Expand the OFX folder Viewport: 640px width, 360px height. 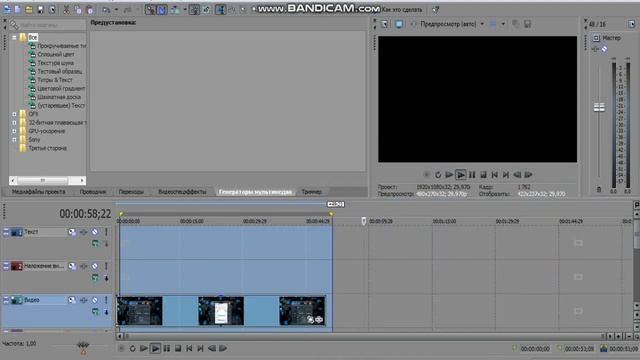pyautogui.click(x=14, y=114)
